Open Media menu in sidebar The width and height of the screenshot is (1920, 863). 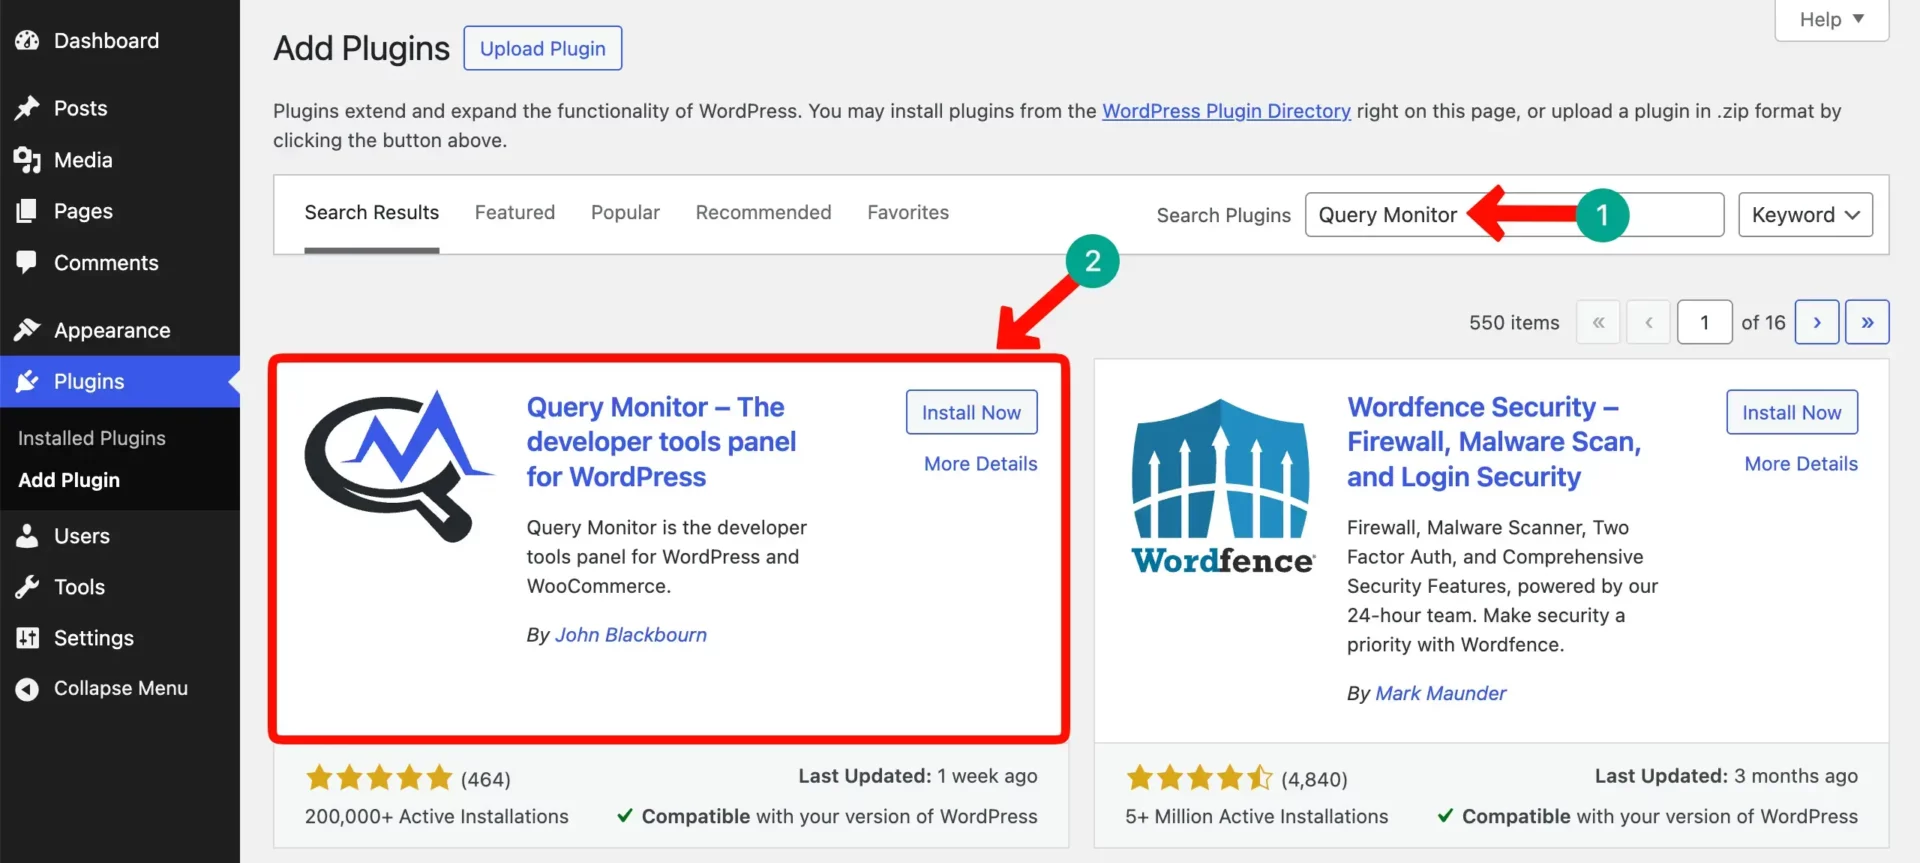click(x=83, y=160)
